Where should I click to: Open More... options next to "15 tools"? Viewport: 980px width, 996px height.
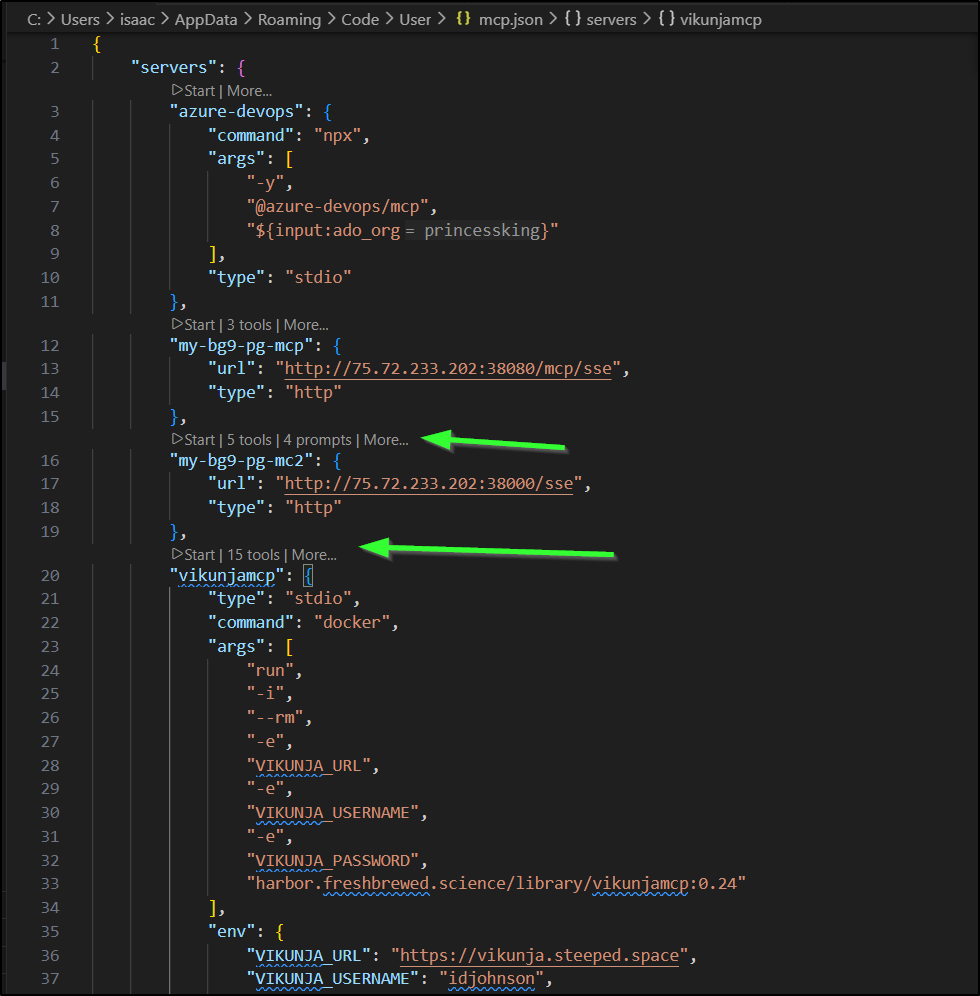314,555
